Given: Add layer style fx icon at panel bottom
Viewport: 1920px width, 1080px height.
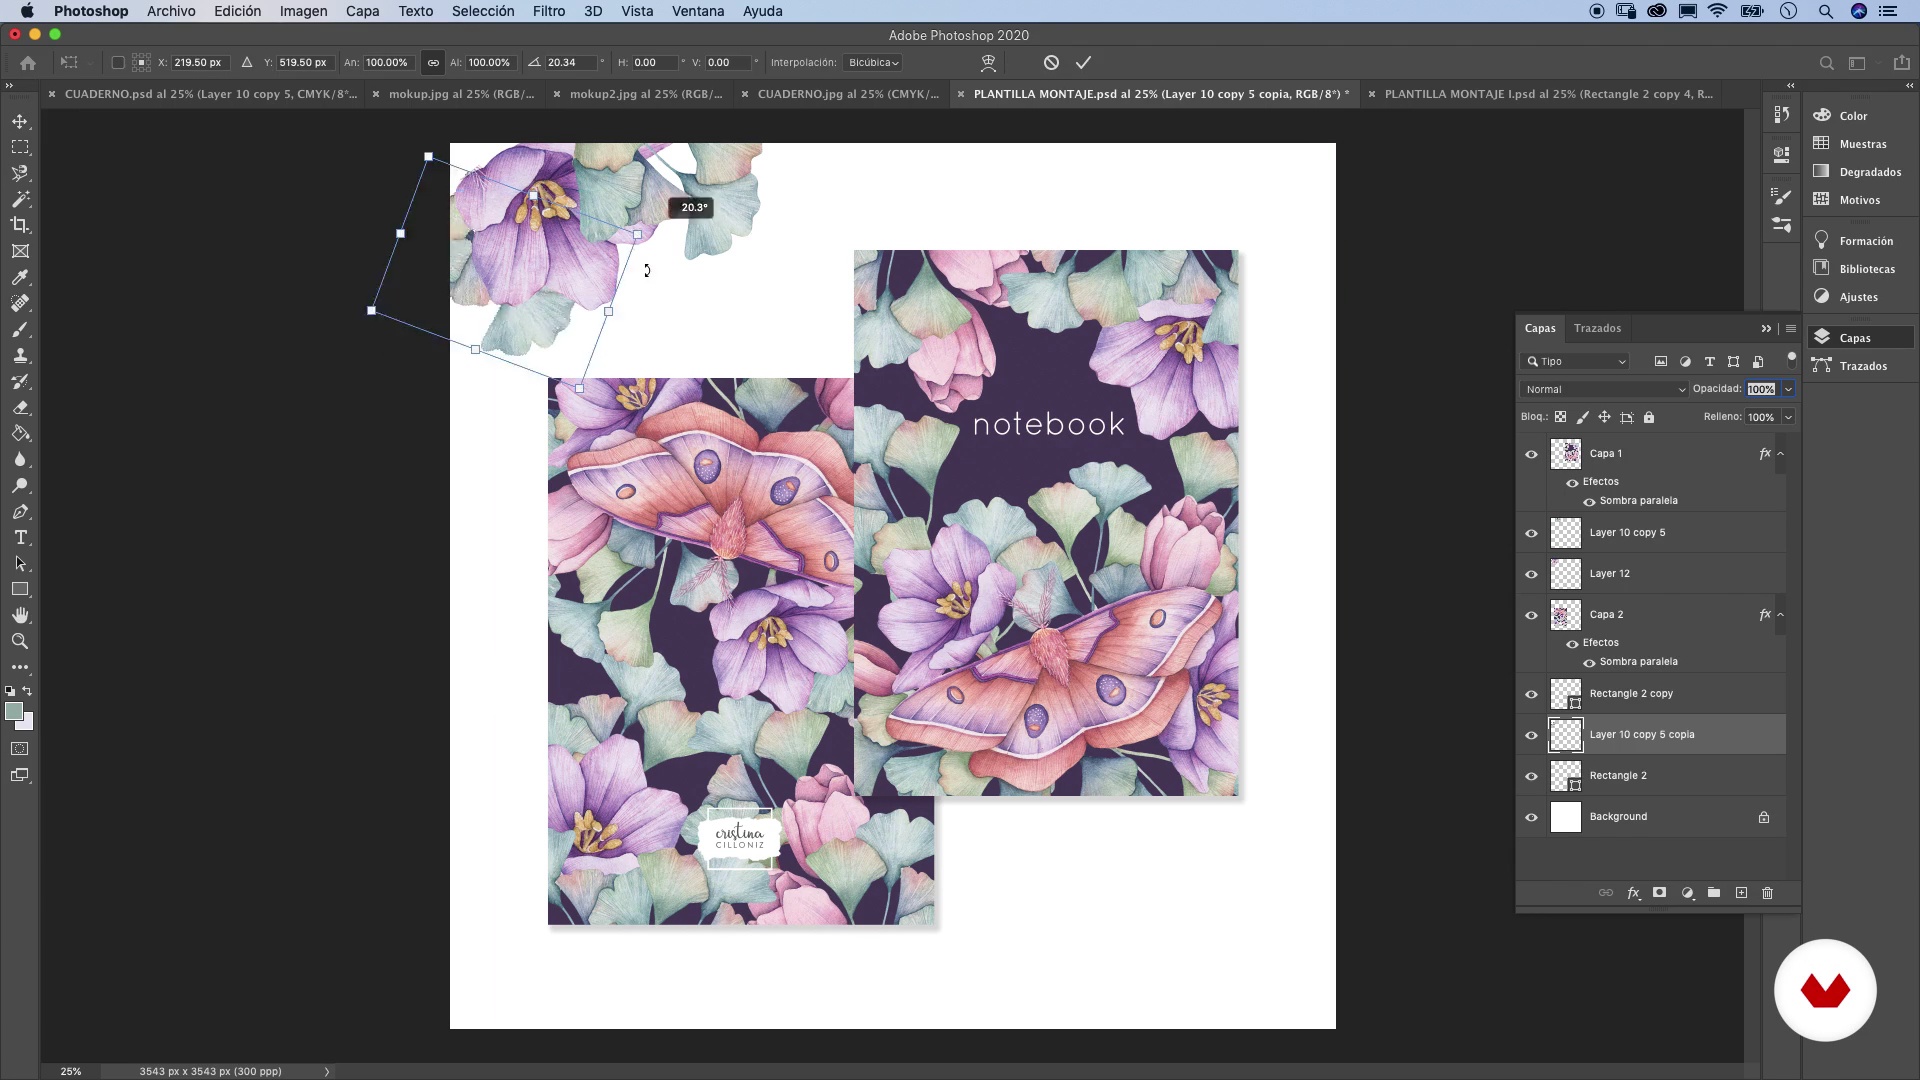Looking at the screenshot, I should [1634, 893].
